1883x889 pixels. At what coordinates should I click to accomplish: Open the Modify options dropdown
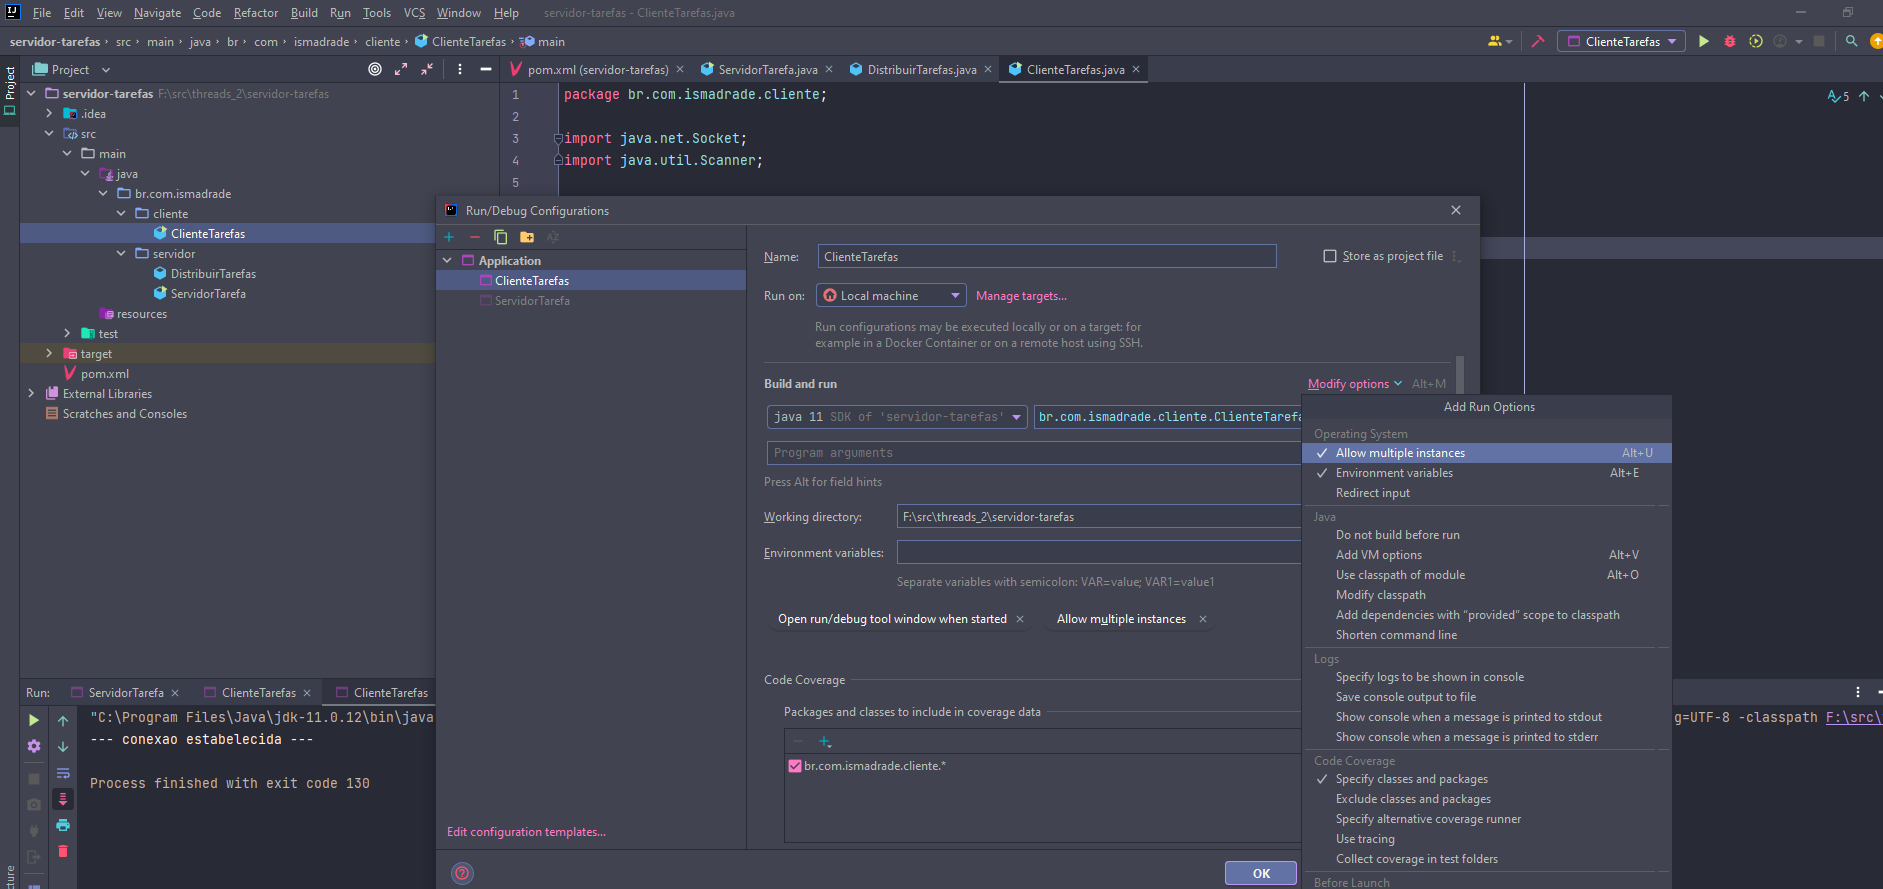click(1354, 384)
